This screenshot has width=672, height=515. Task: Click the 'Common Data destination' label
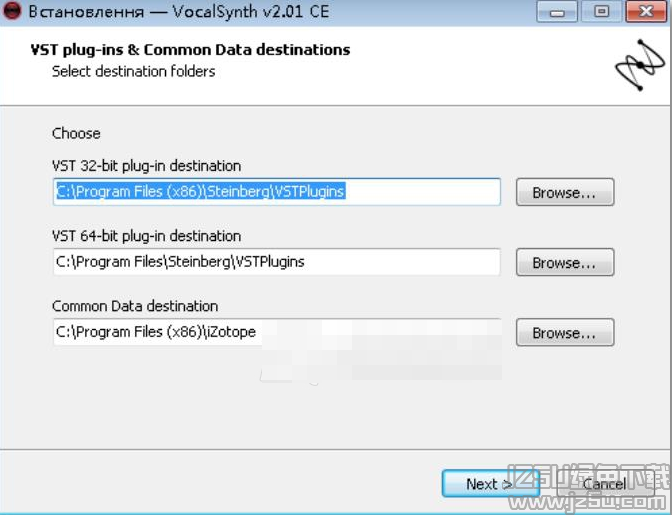click(x=135, y=306)
